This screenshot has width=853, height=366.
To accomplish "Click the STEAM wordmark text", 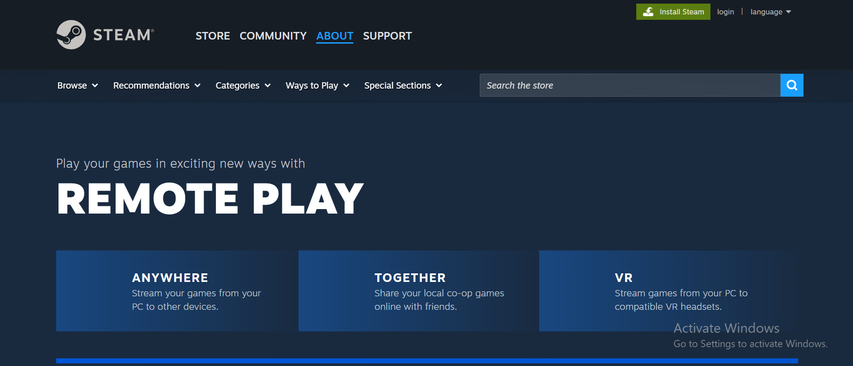I will coord(123,35).
